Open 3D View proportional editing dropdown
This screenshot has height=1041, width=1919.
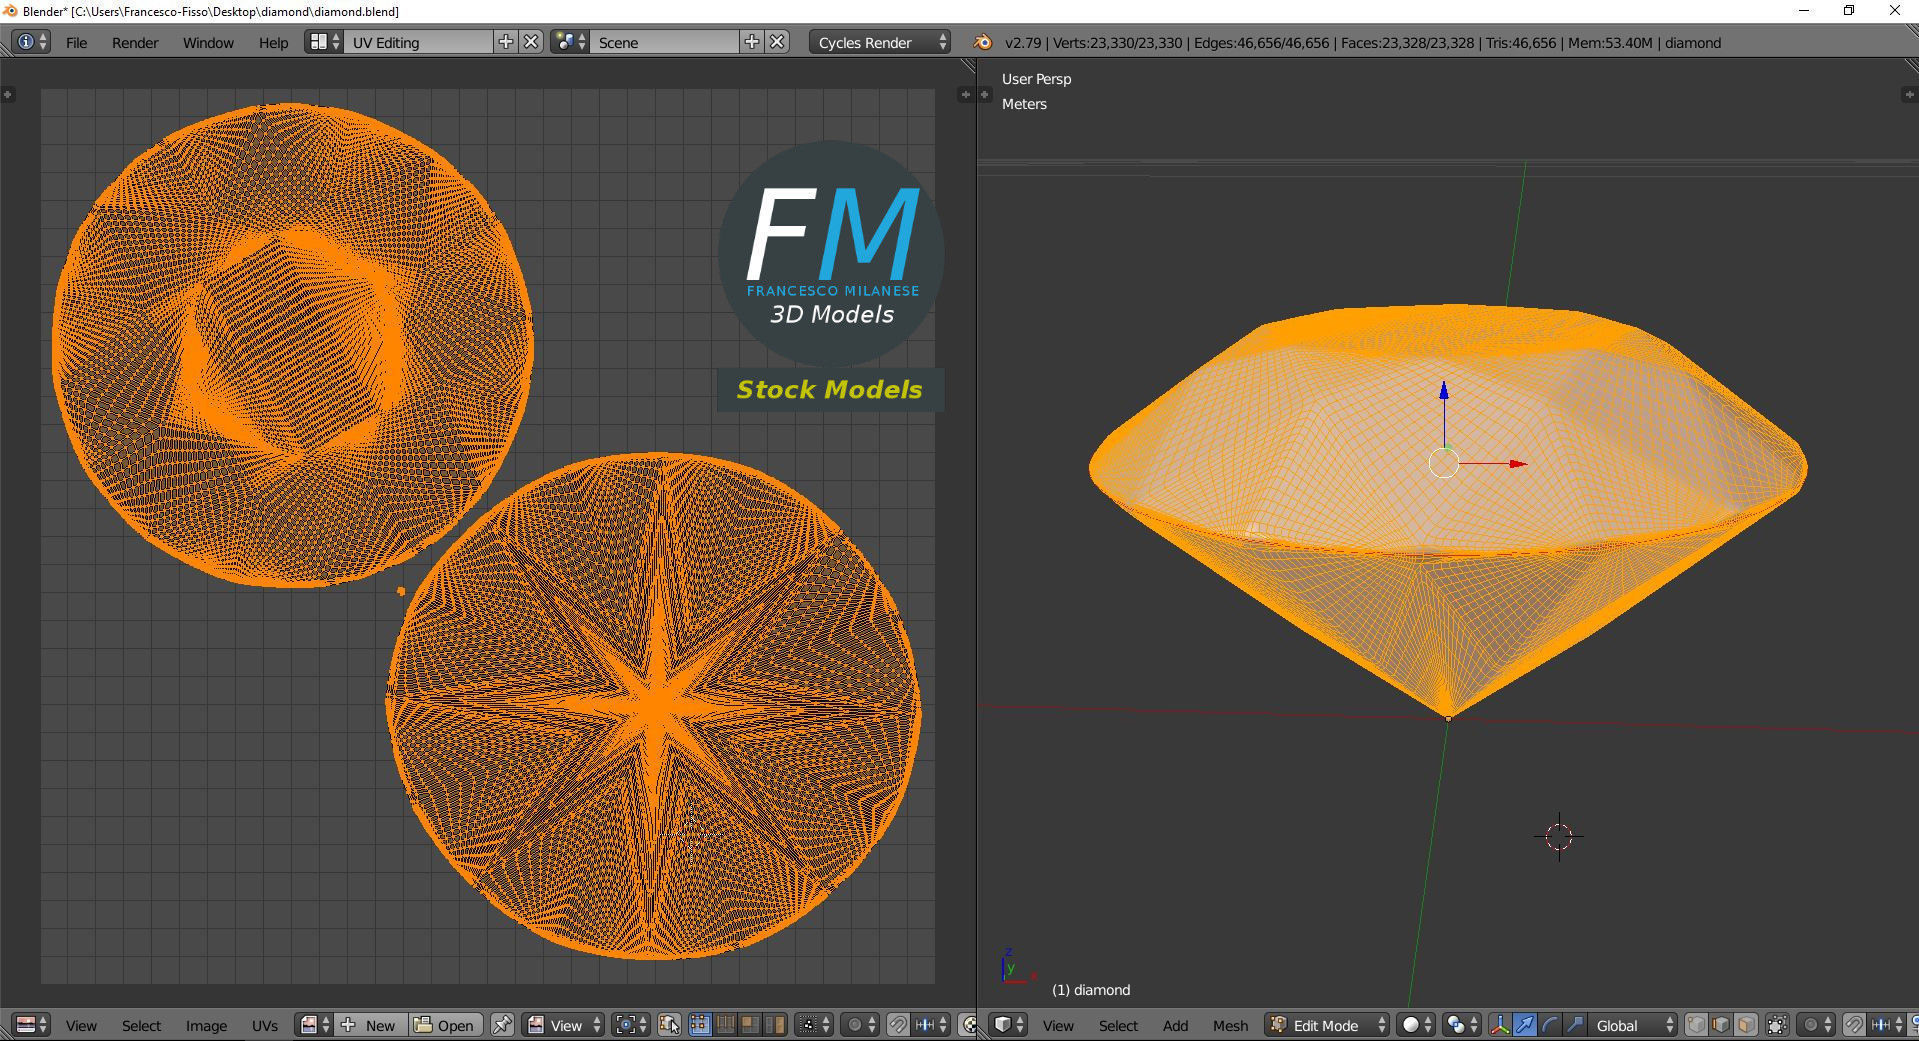click(x=1817, y=1025)
